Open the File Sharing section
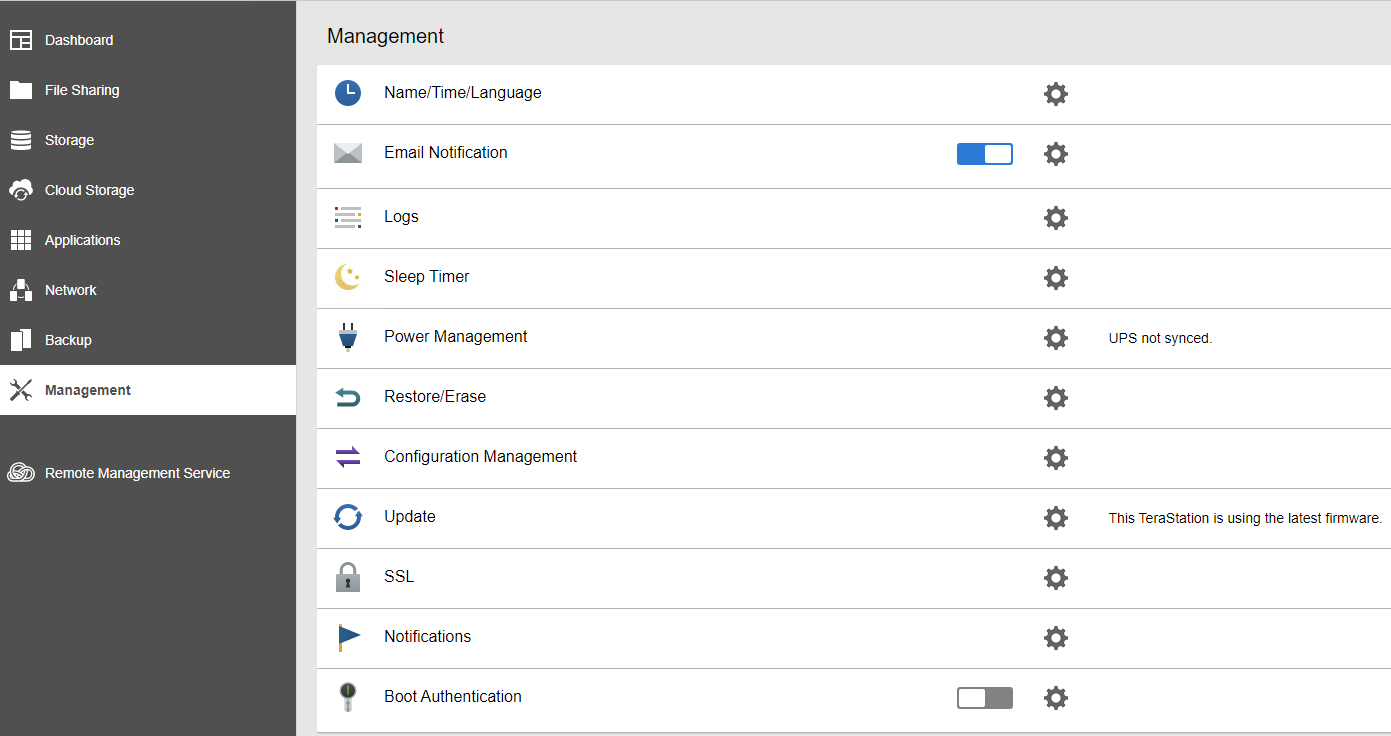 point(82,90)
